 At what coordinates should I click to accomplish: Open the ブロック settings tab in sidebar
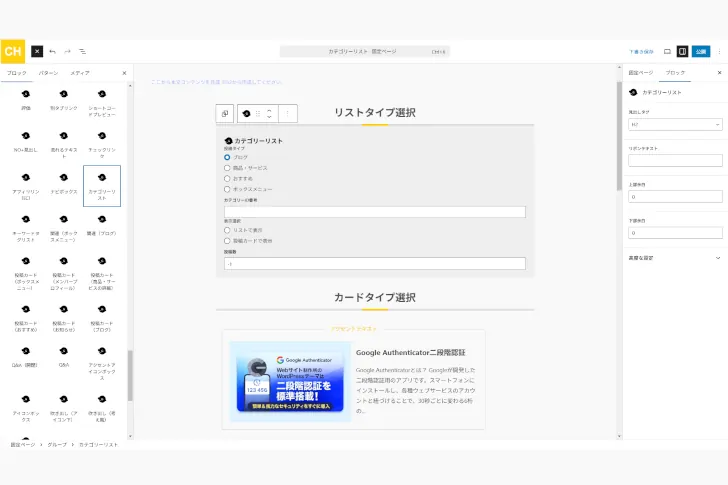click(675, 73)
